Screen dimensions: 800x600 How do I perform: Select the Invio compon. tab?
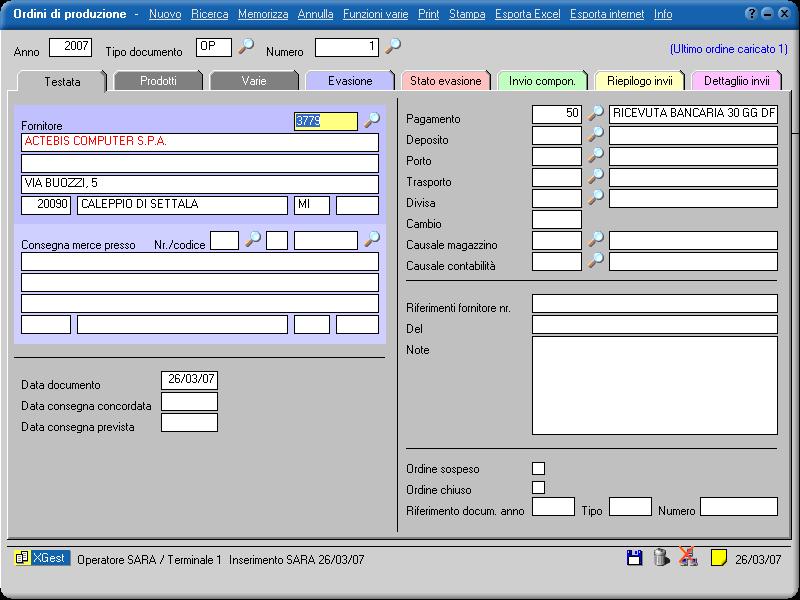[x=542, y=81]
